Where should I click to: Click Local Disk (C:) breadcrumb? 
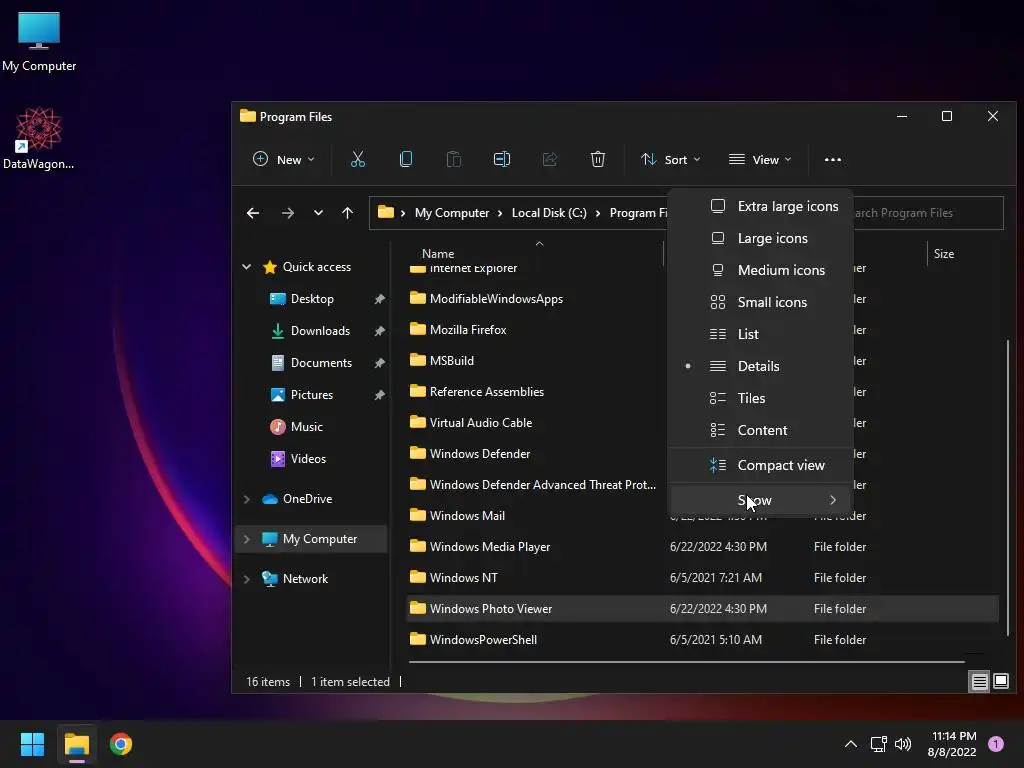(x=549, y=213)
